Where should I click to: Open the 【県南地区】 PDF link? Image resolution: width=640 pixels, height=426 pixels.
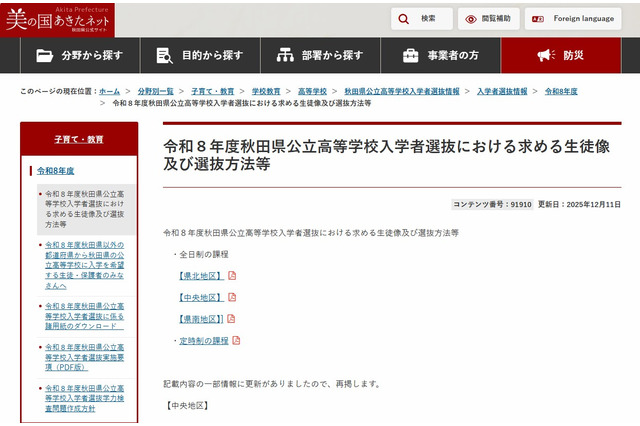coord(201,319)
